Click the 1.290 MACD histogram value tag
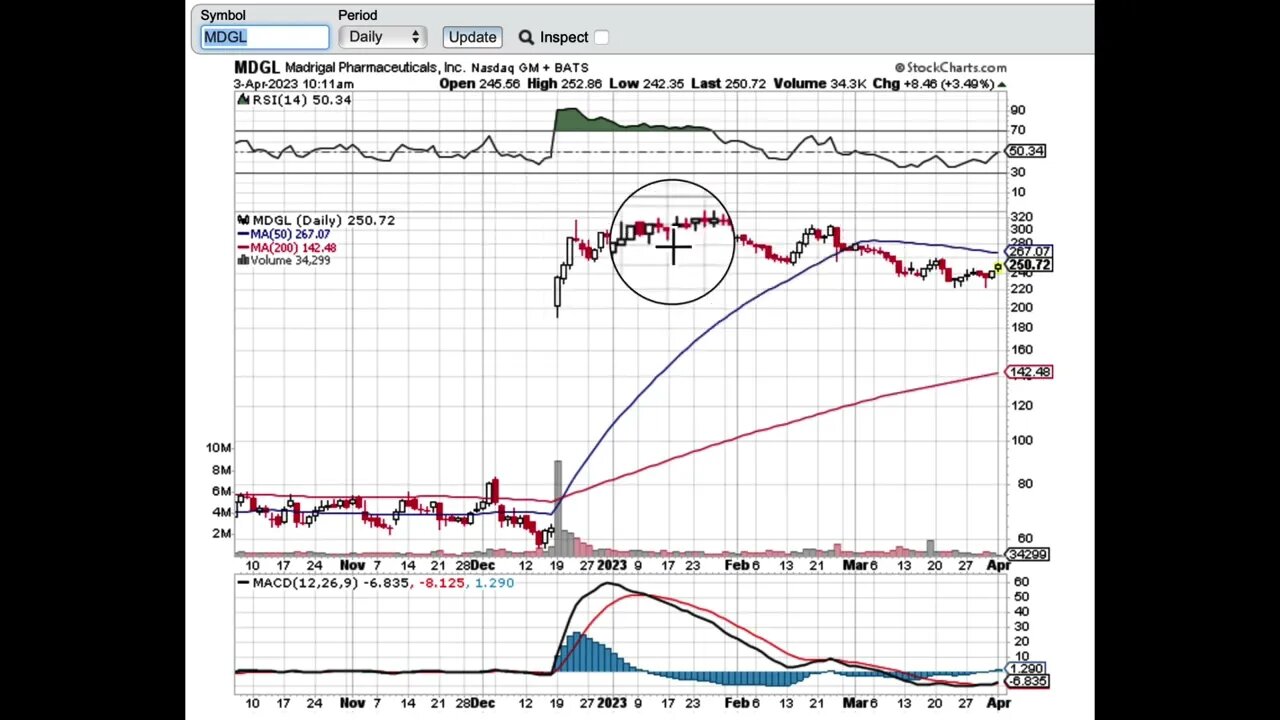1280x720 pixels. [x=1027, y=668]
